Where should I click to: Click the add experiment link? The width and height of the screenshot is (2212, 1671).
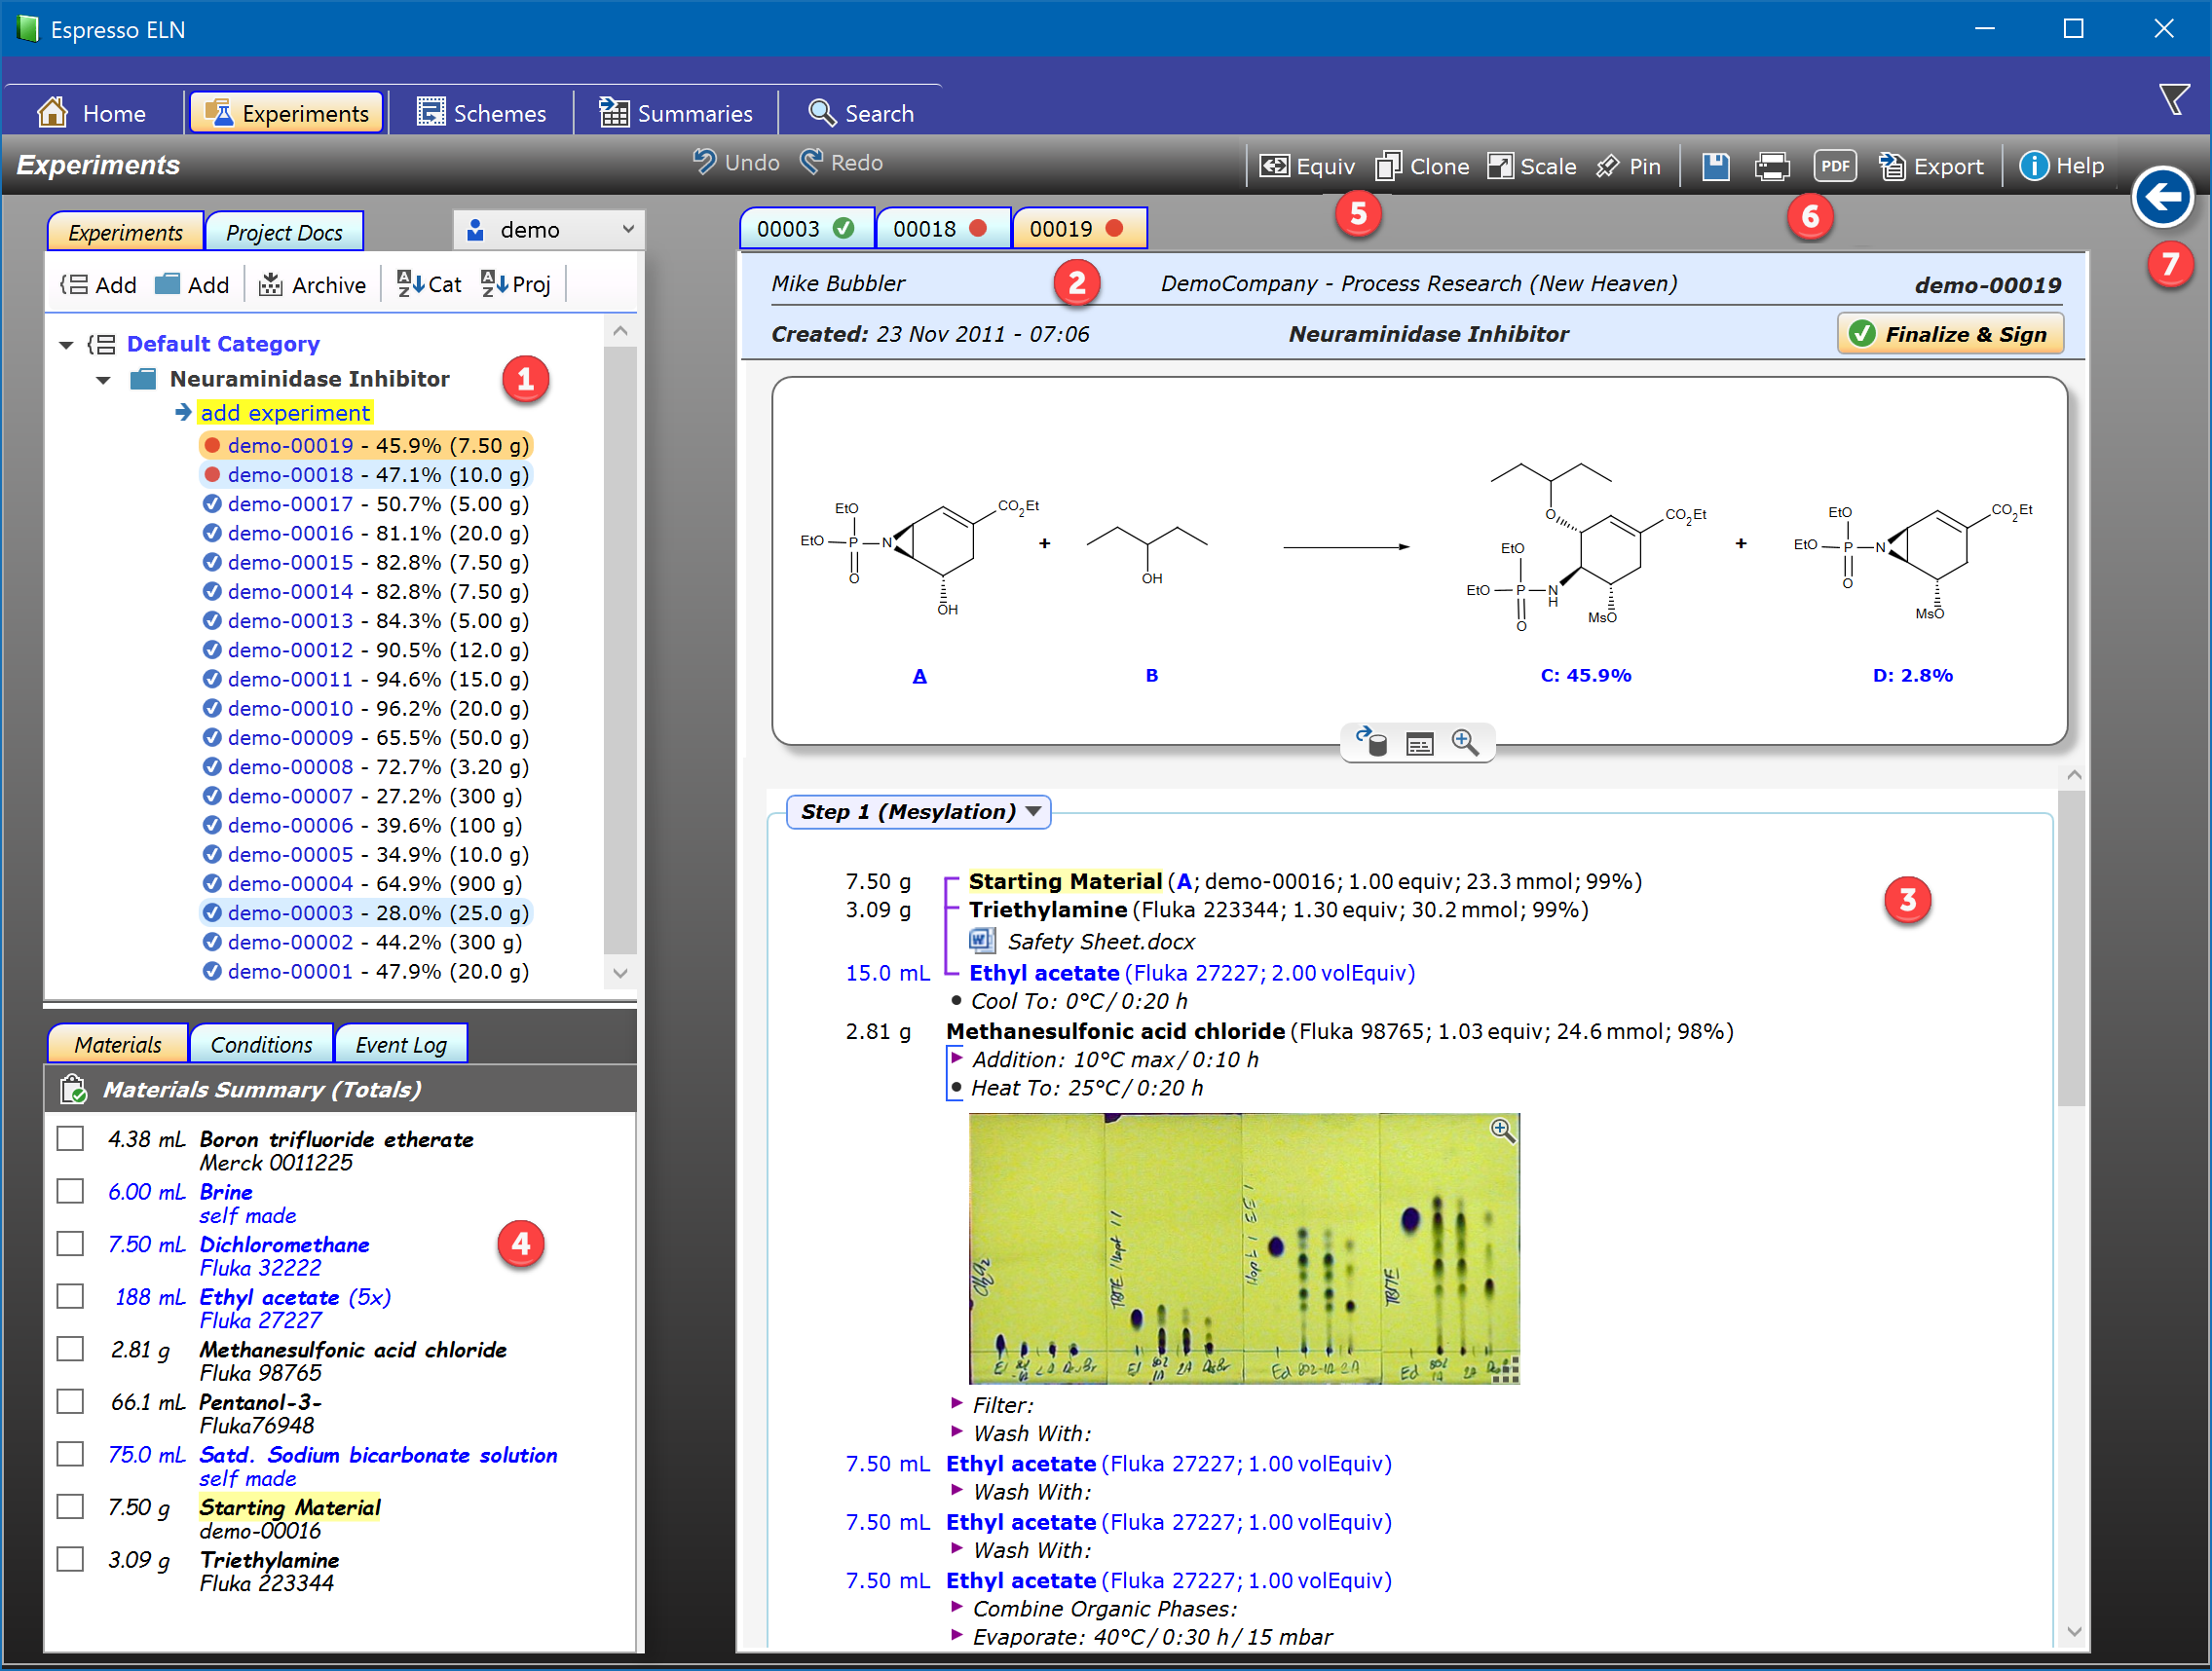284,413
